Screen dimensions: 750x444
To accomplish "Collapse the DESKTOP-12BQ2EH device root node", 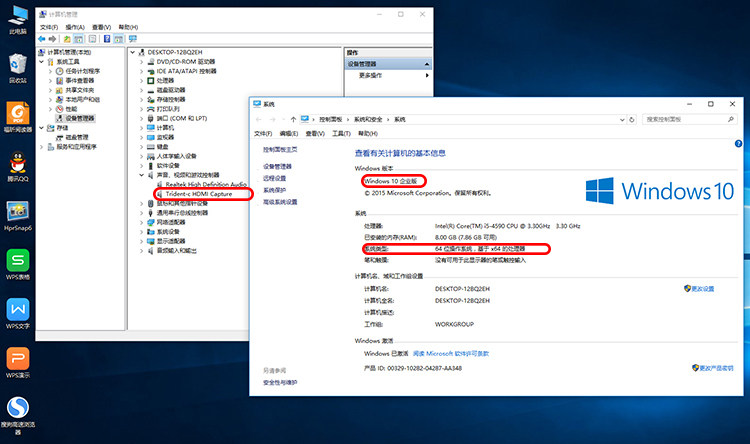I will point(133,52).
